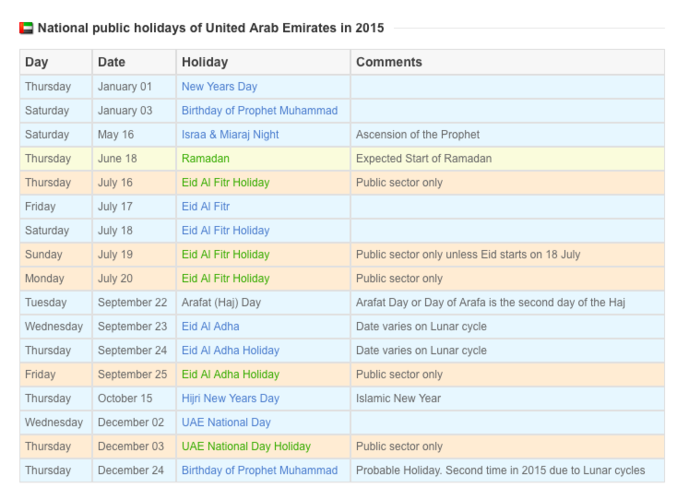Select the January 03 date cell

pos(134,111)
